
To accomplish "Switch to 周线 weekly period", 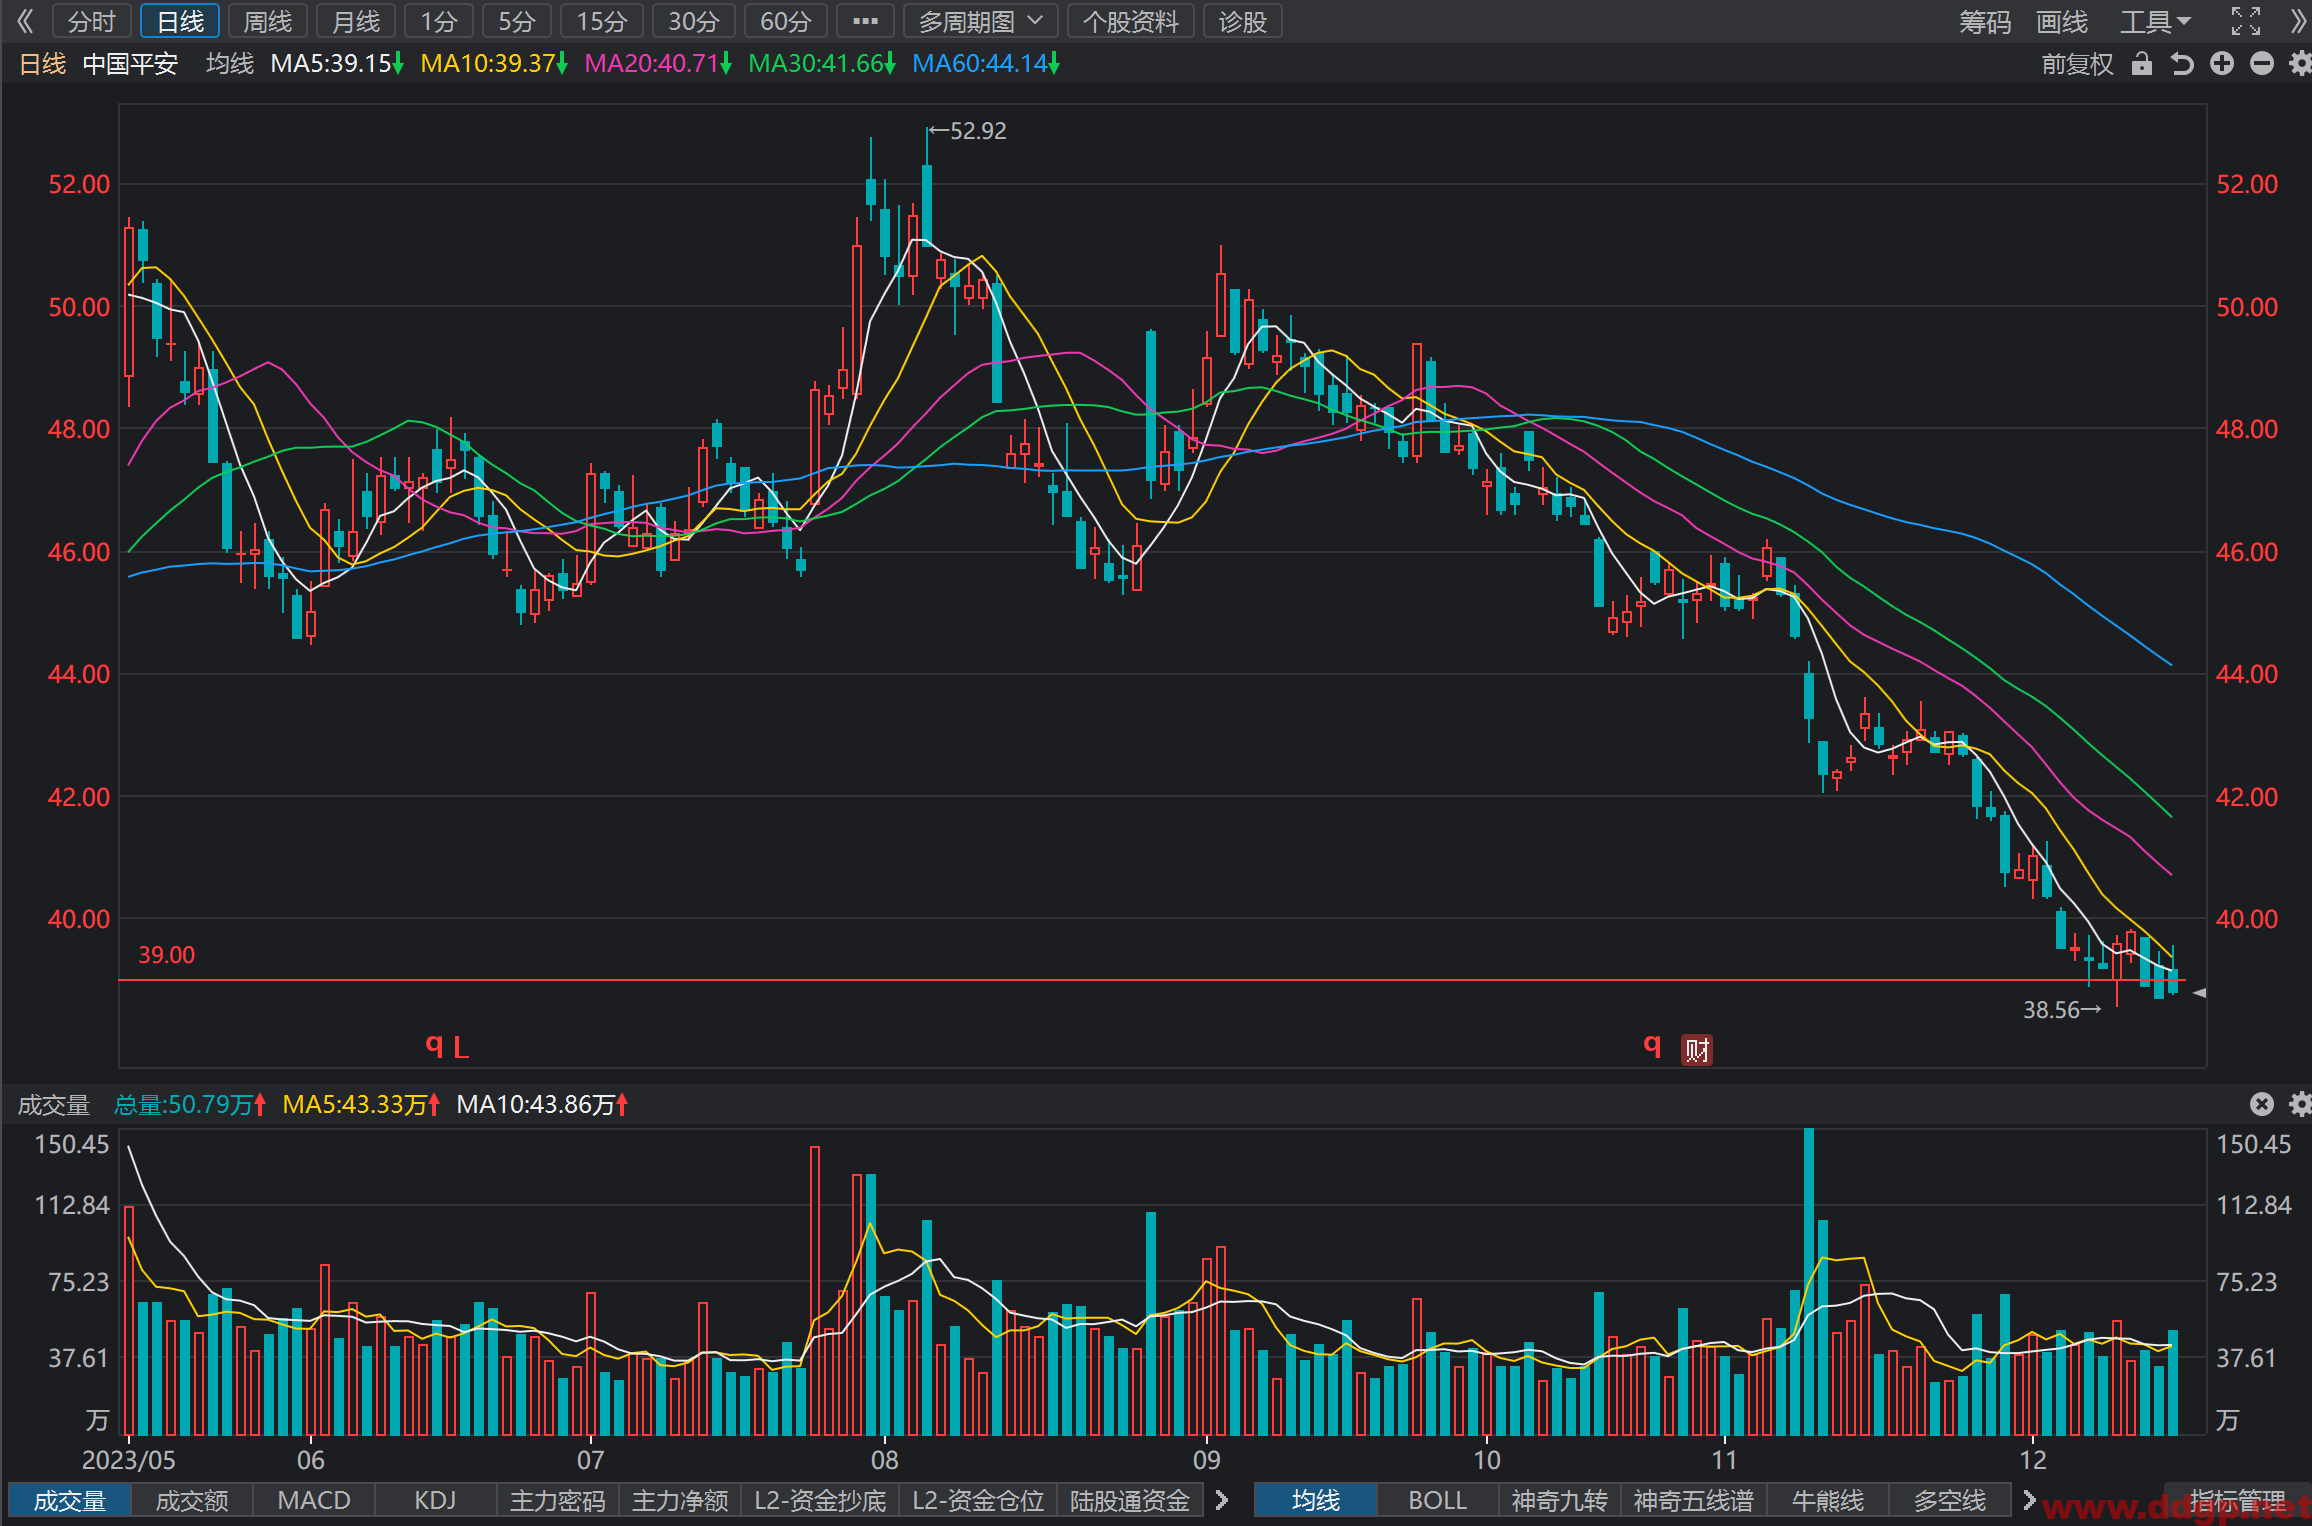I will (268, 21).
